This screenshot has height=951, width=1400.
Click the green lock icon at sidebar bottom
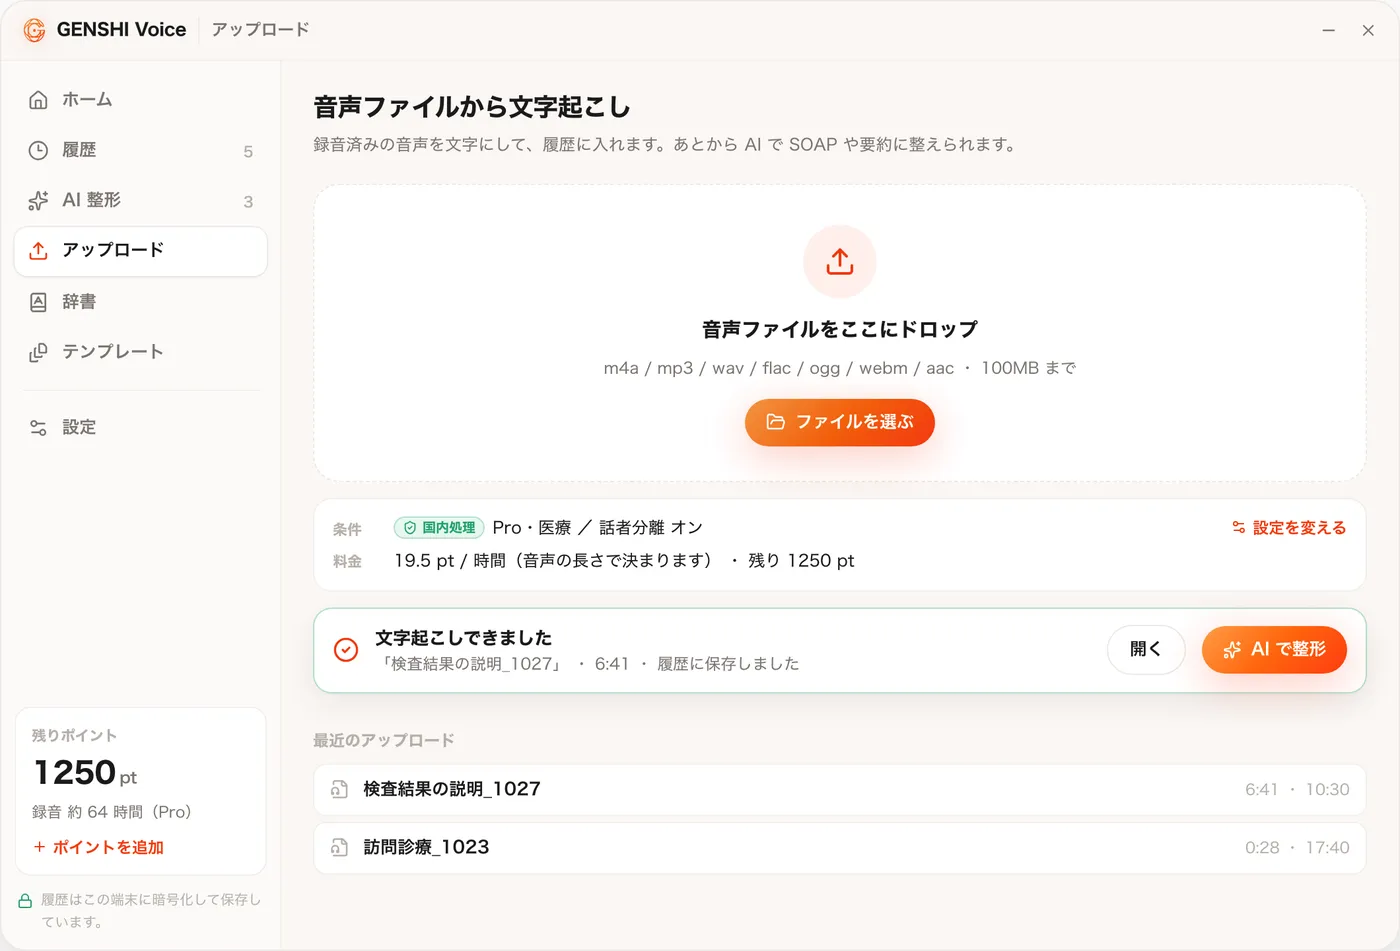25,901
